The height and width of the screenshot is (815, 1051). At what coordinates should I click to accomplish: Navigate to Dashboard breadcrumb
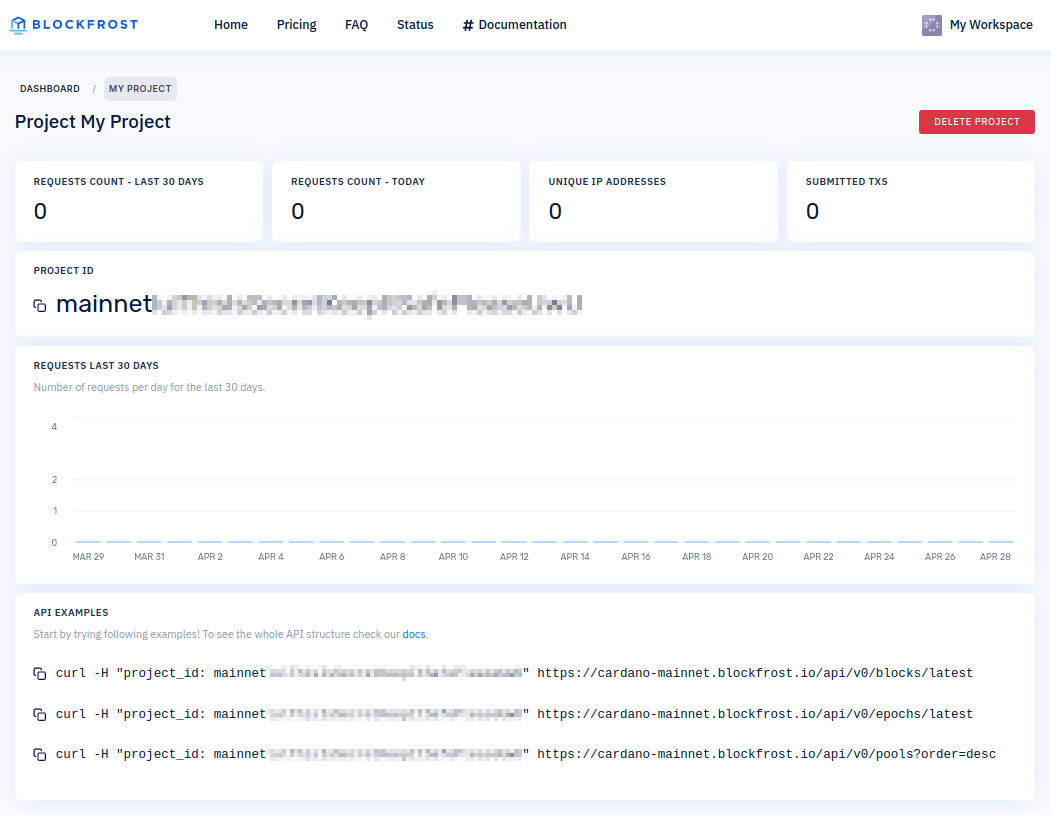click(50, 88)
